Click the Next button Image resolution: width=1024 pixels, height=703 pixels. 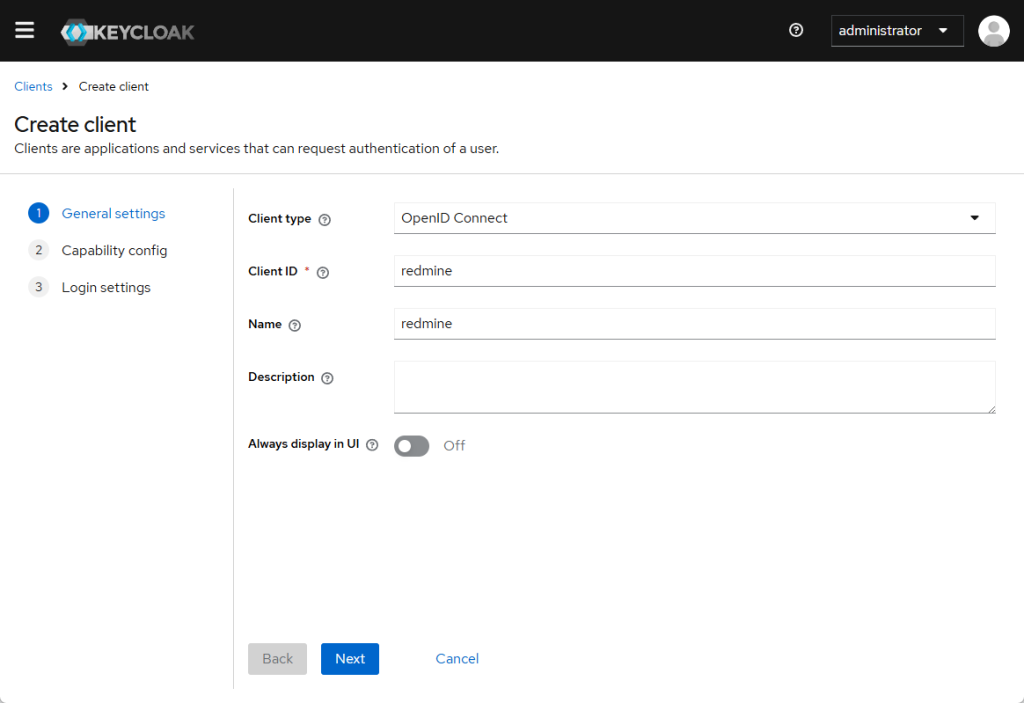(349, 659)
